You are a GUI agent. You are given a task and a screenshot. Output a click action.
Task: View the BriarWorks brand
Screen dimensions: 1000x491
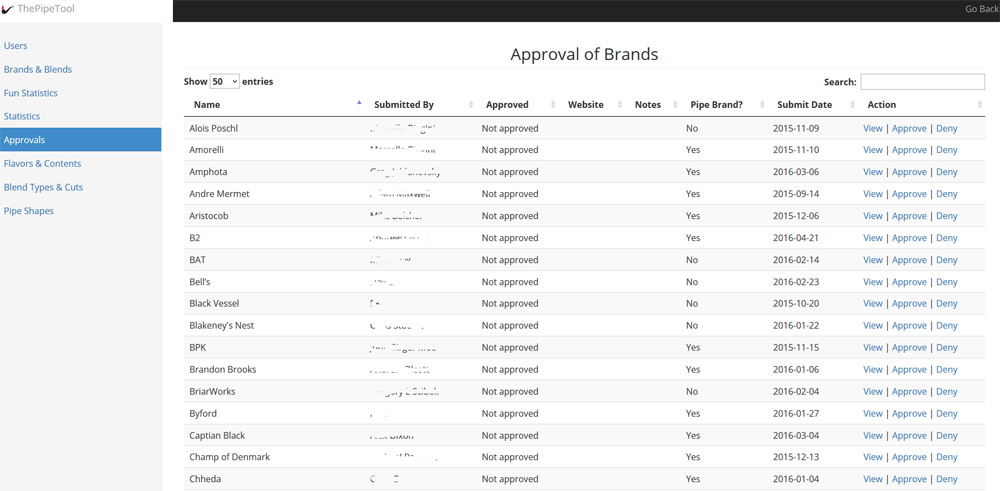[872, 392]
